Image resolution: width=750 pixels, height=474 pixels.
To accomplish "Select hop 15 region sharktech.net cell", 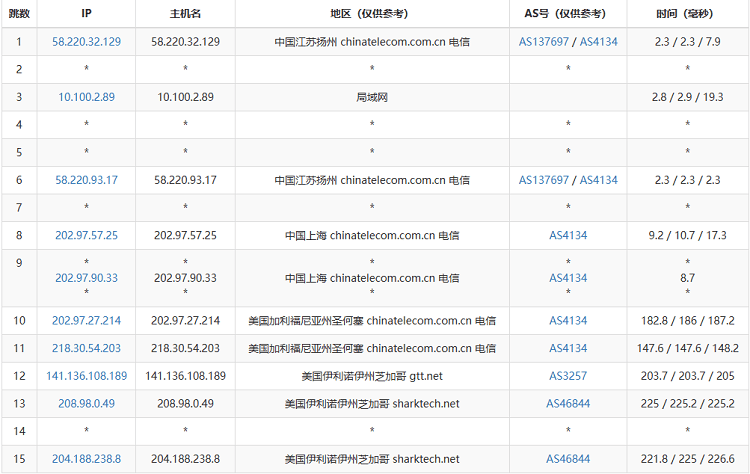I will click(x=372, y=459).
